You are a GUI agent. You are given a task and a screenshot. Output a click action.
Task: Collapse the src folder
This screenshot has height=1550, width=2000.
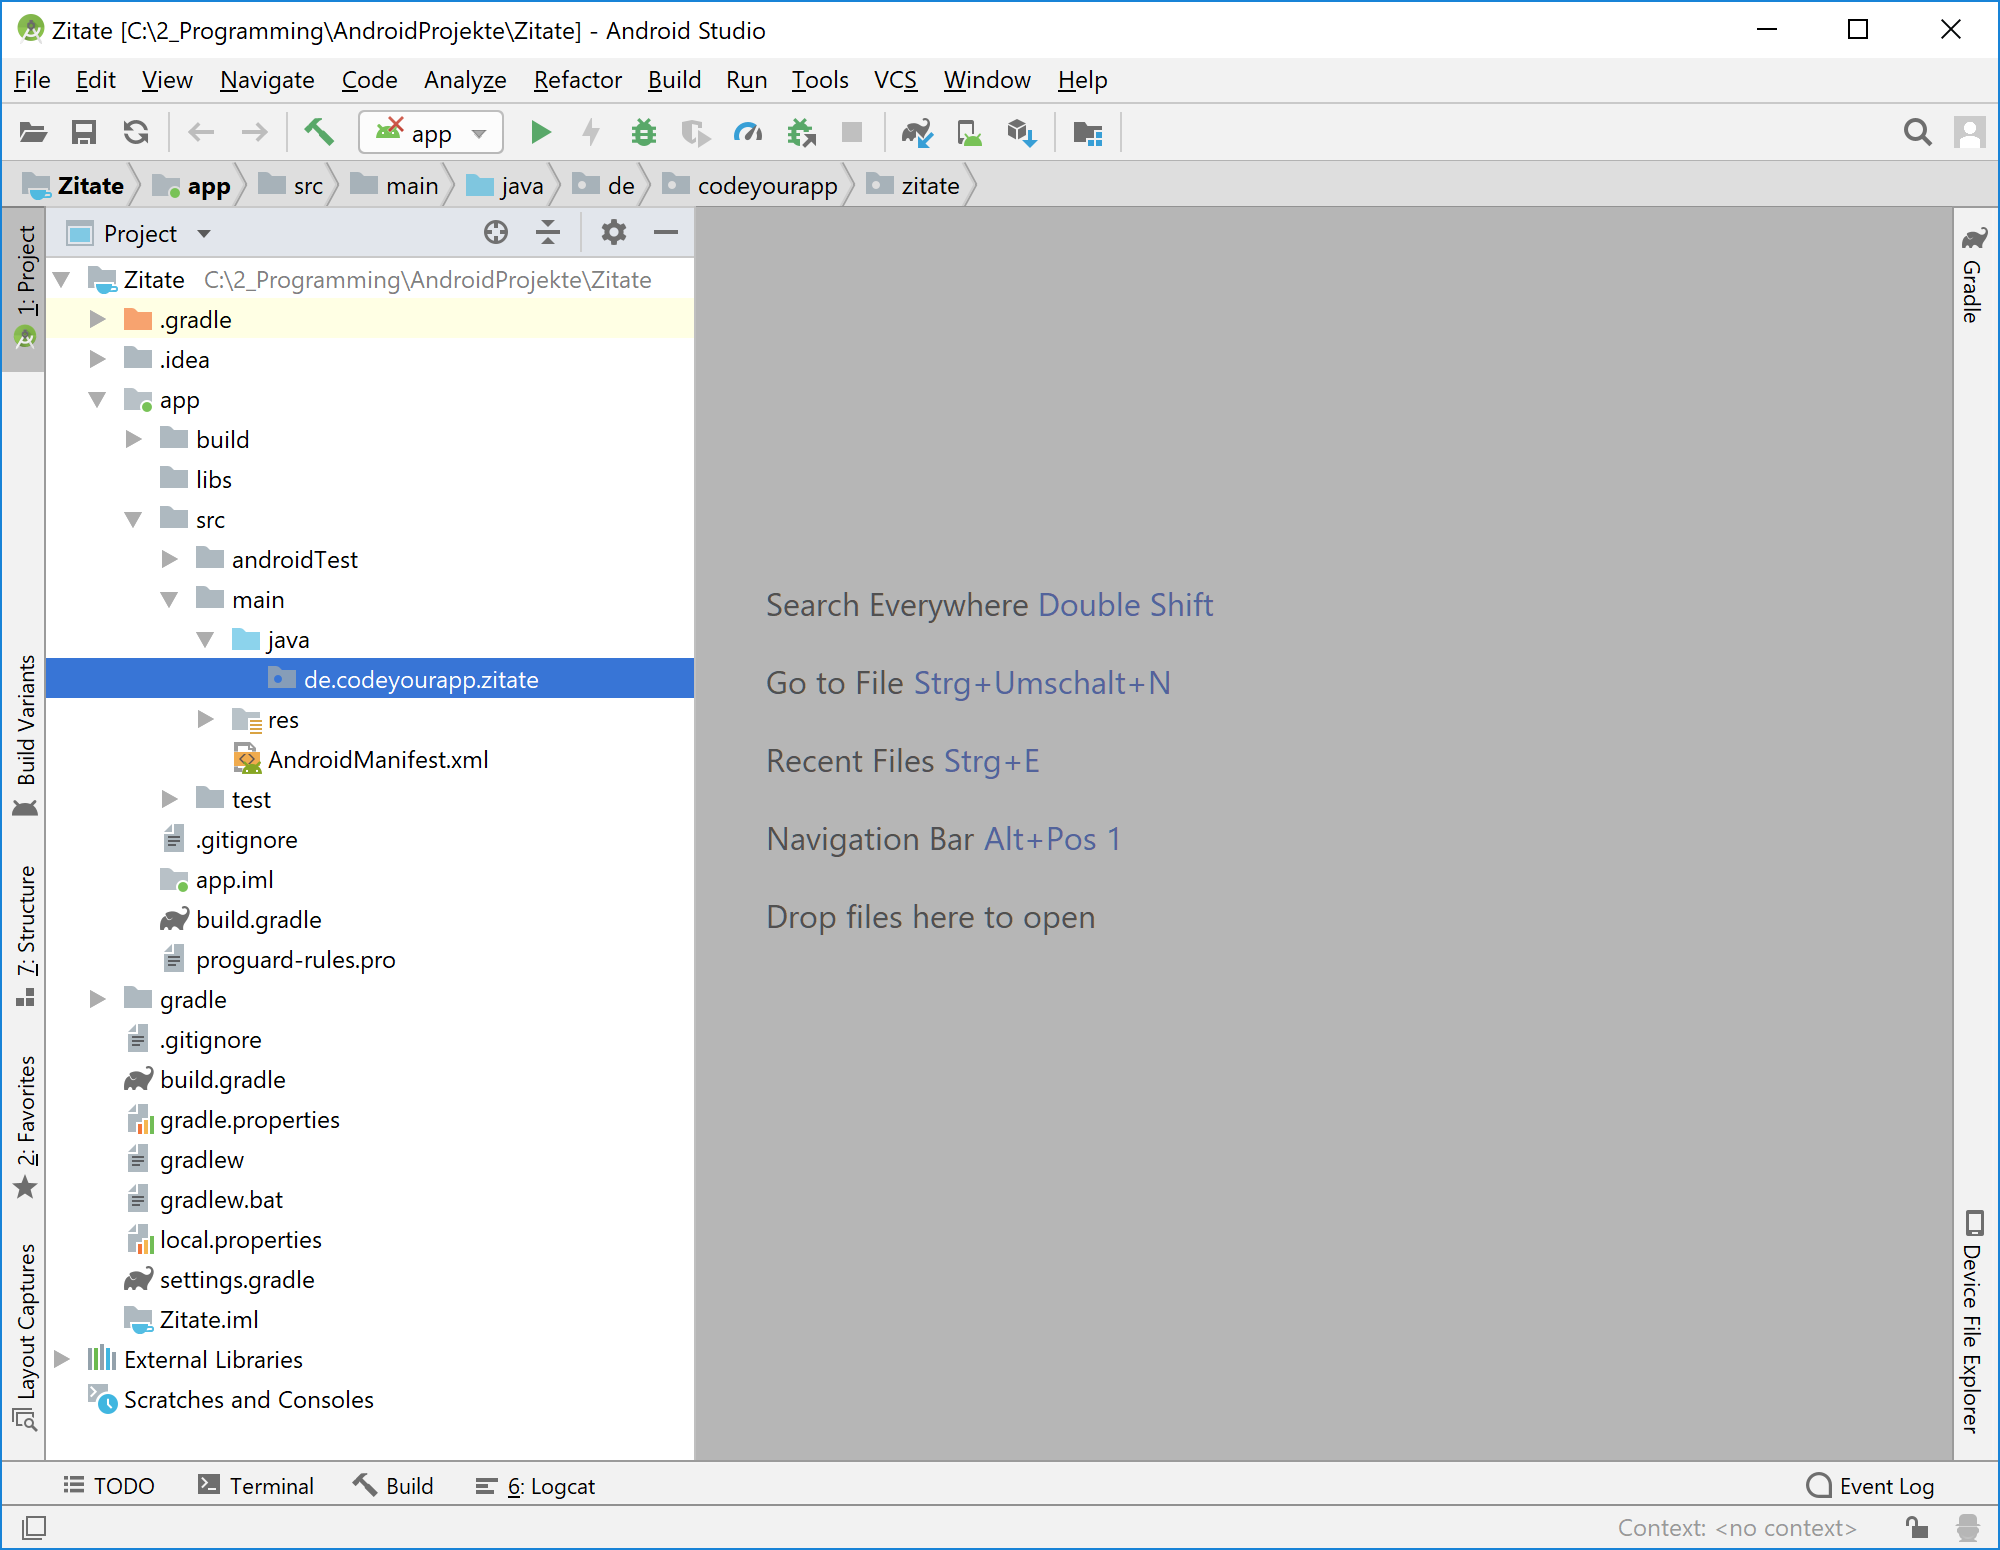pyautogui.click(x=134, y=520)
